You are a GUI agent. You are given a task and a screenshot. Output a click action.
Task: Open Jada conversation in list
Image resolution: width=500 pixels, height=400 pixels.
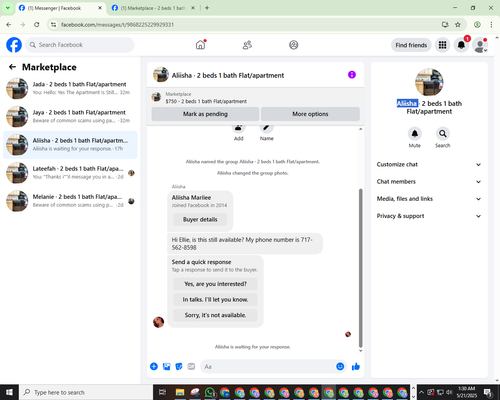tap(70, 88)
